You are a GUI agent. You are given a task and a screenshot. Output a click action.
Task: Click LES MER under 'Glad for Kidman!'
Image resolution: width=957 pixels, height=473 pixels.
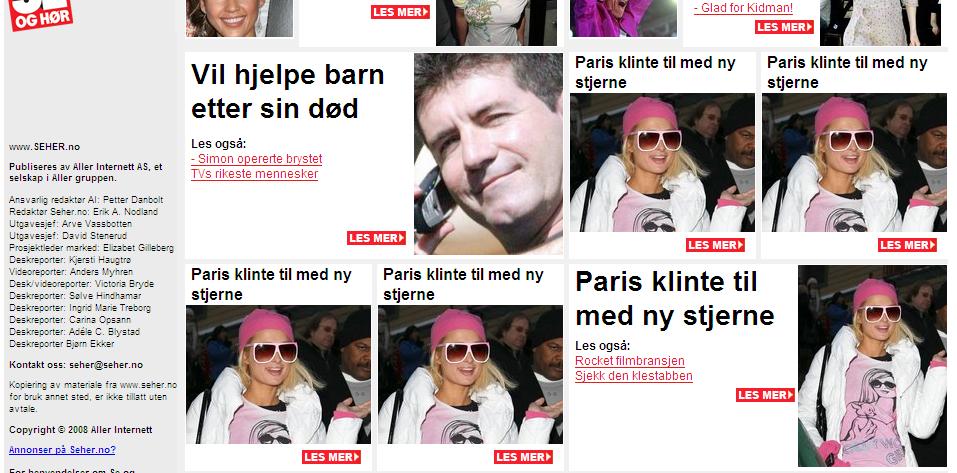coord(784,27)
